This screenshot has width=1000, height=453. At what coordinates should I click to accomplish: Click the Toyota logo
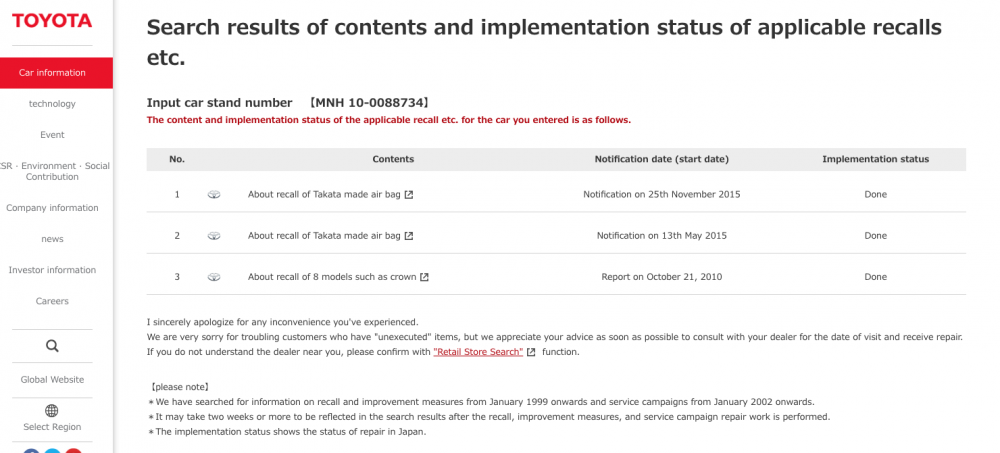52,20
